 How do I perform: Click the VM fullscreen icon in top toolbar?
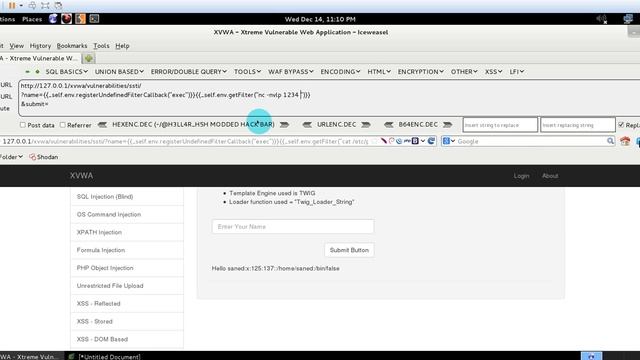[x=45, y=6]
